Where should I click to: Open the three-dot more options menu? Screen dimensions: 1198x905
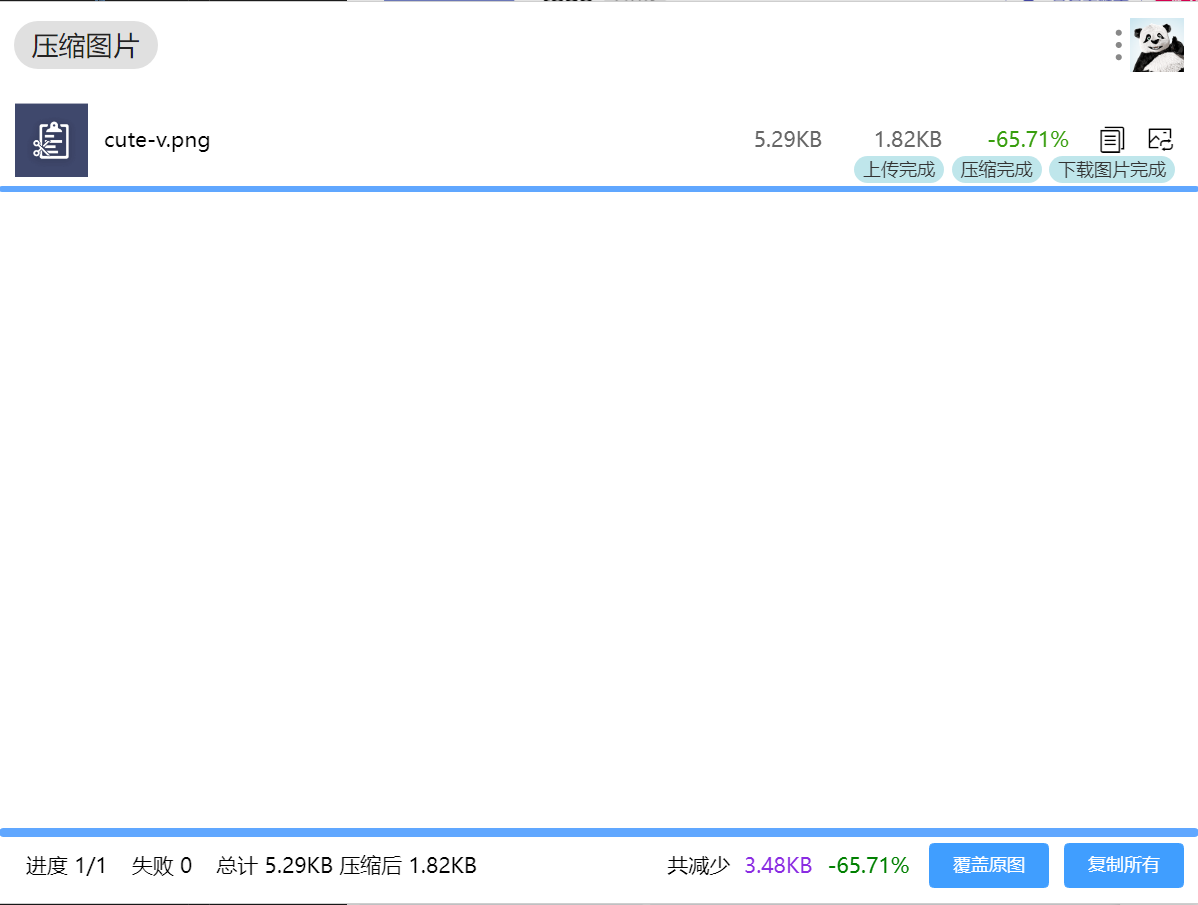[x=1118, y=45]
